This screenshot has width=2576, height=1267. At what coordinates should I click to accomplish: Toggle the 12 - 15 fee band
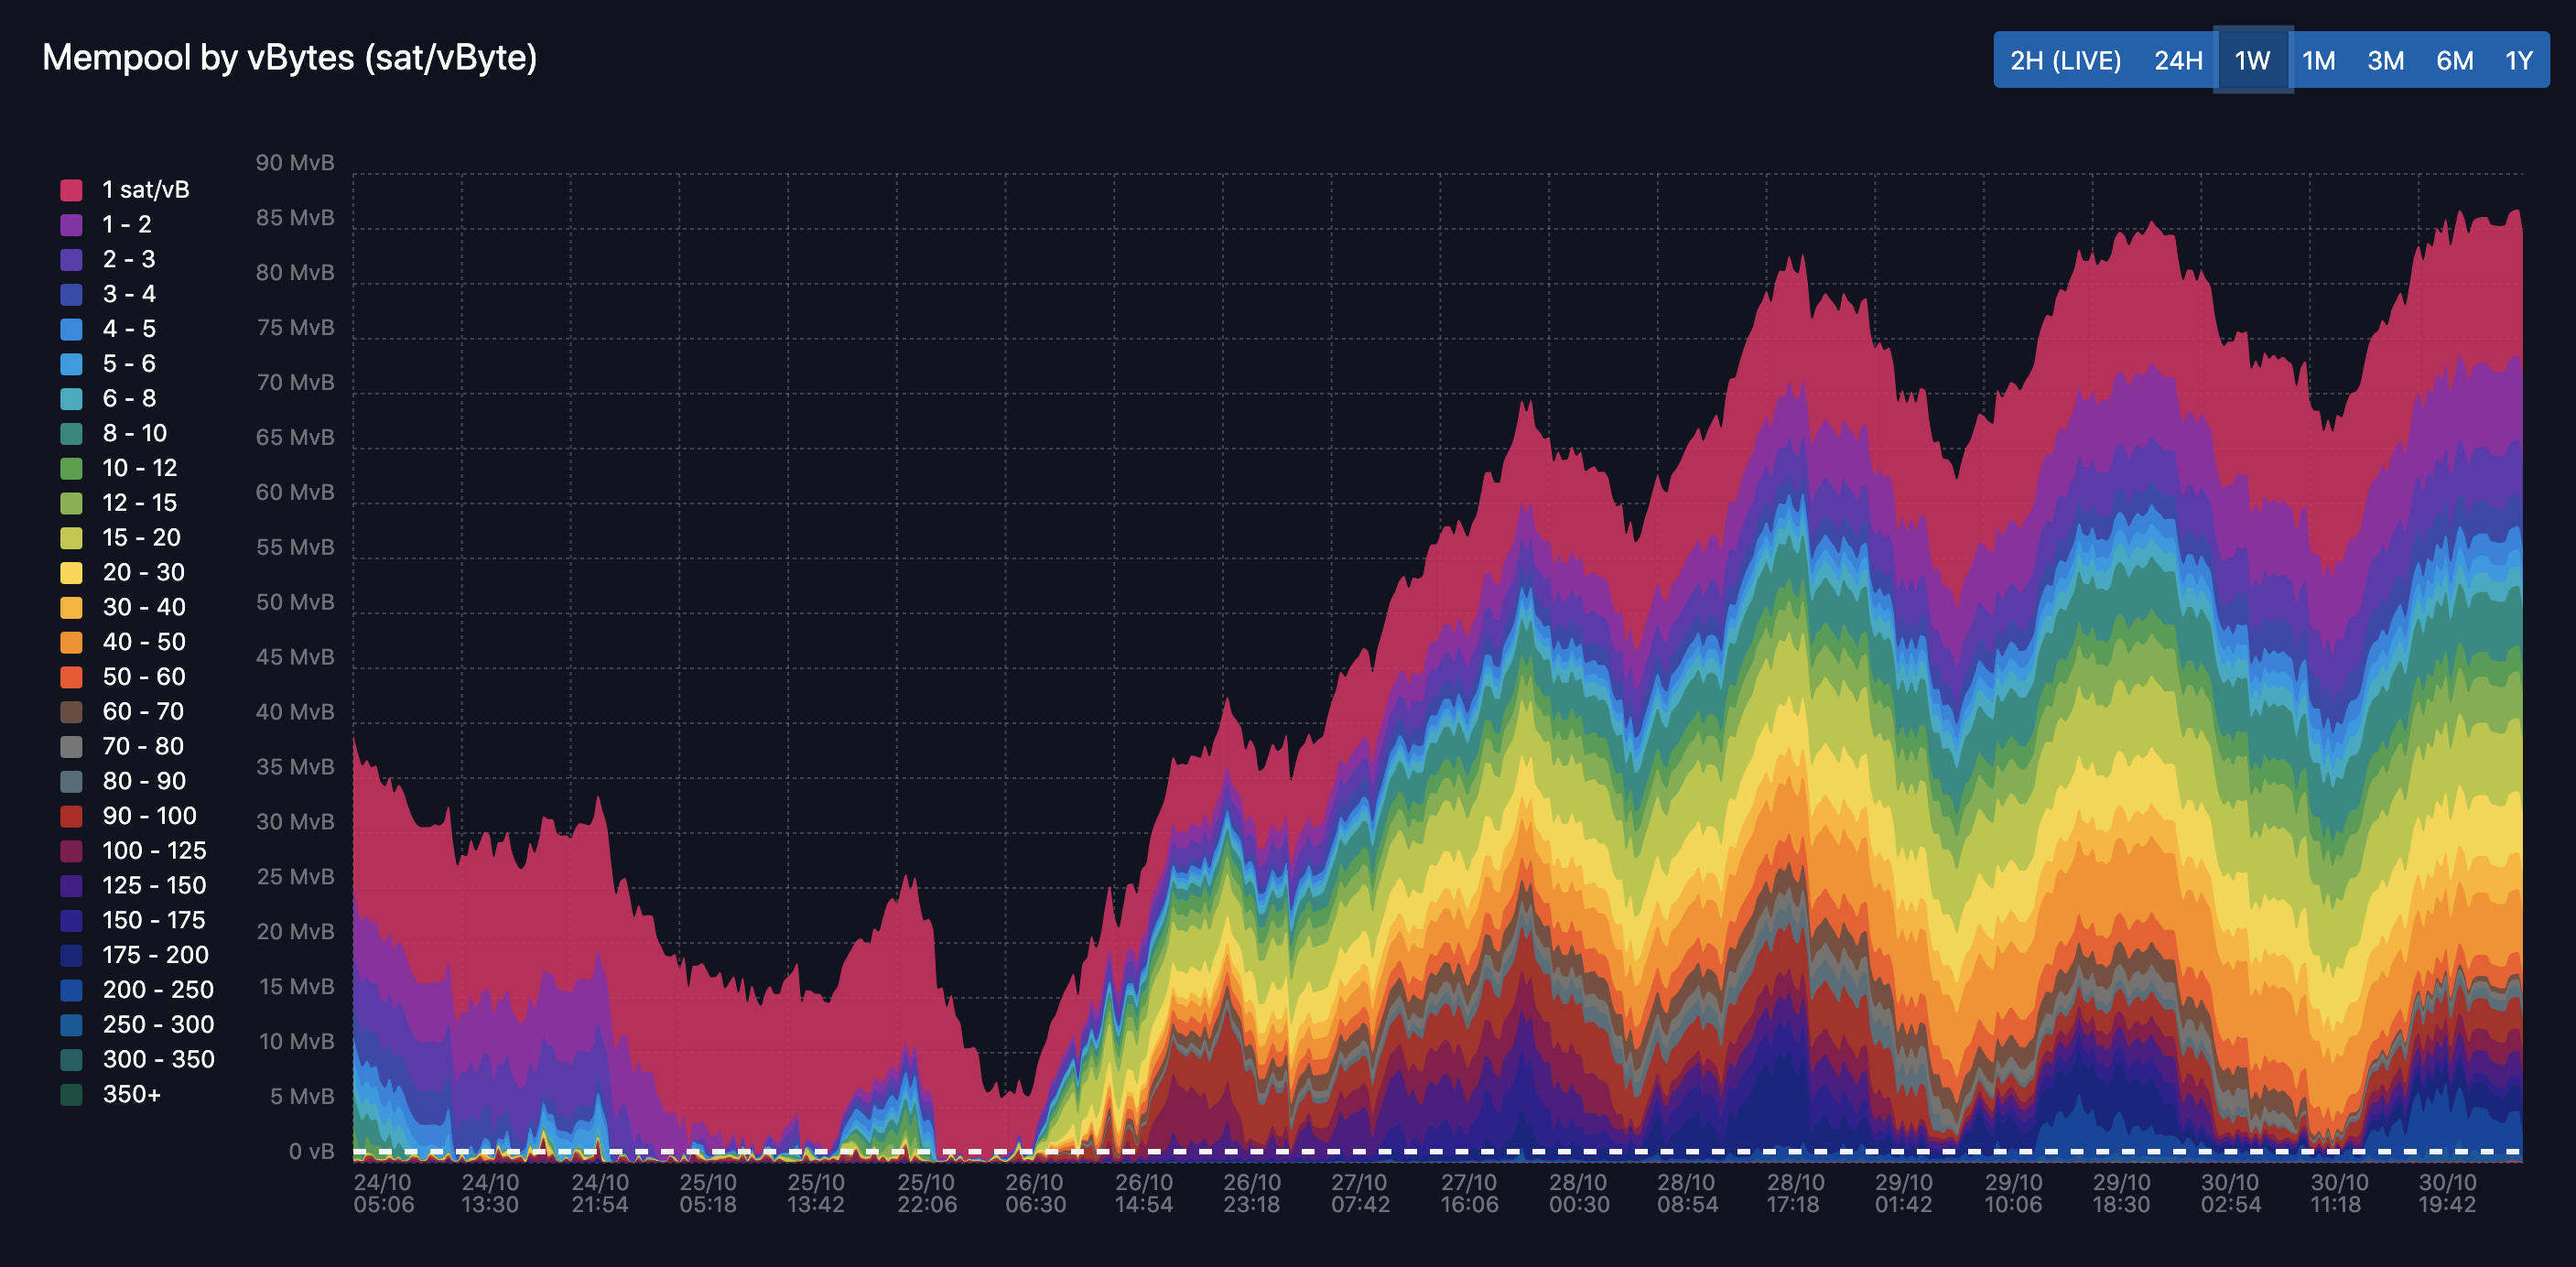click(x=119, y=503)
